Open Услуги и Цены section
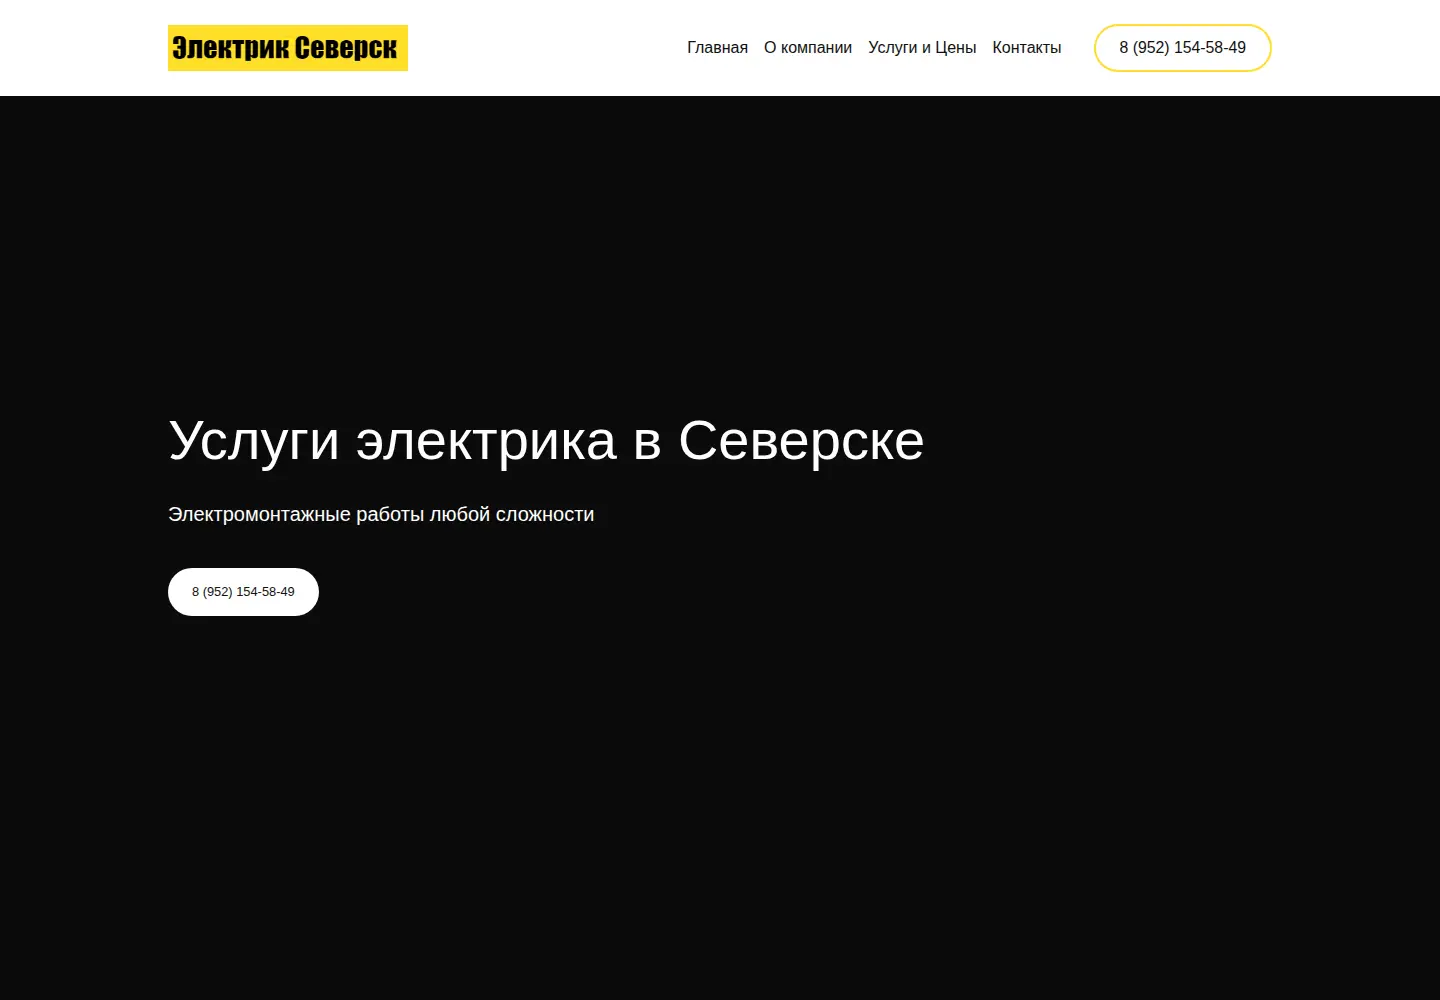1440x1000 pixels. pyautogui.click(x=922, y=48)
